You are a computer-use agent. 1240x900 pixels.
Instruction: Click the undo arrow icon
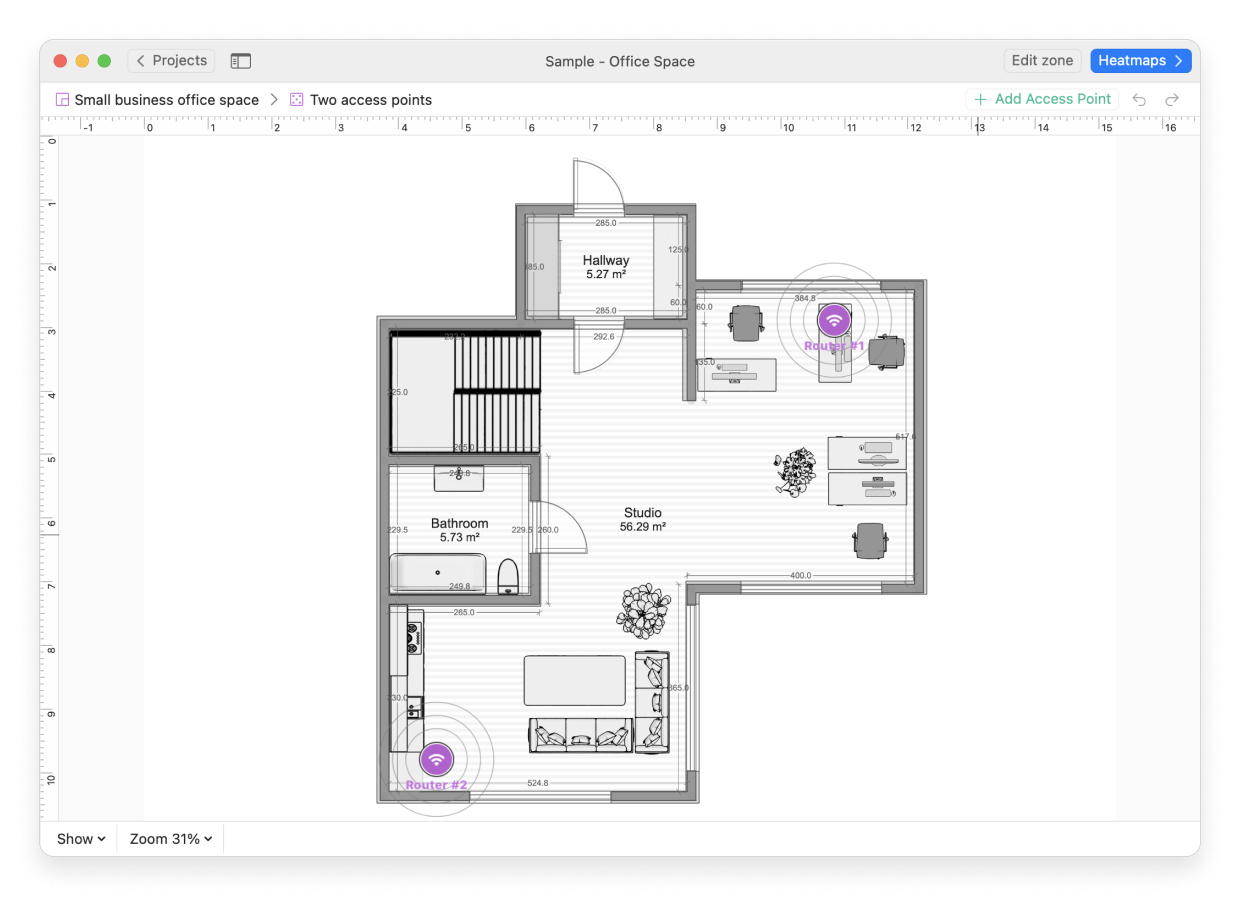click(1139, 99)
